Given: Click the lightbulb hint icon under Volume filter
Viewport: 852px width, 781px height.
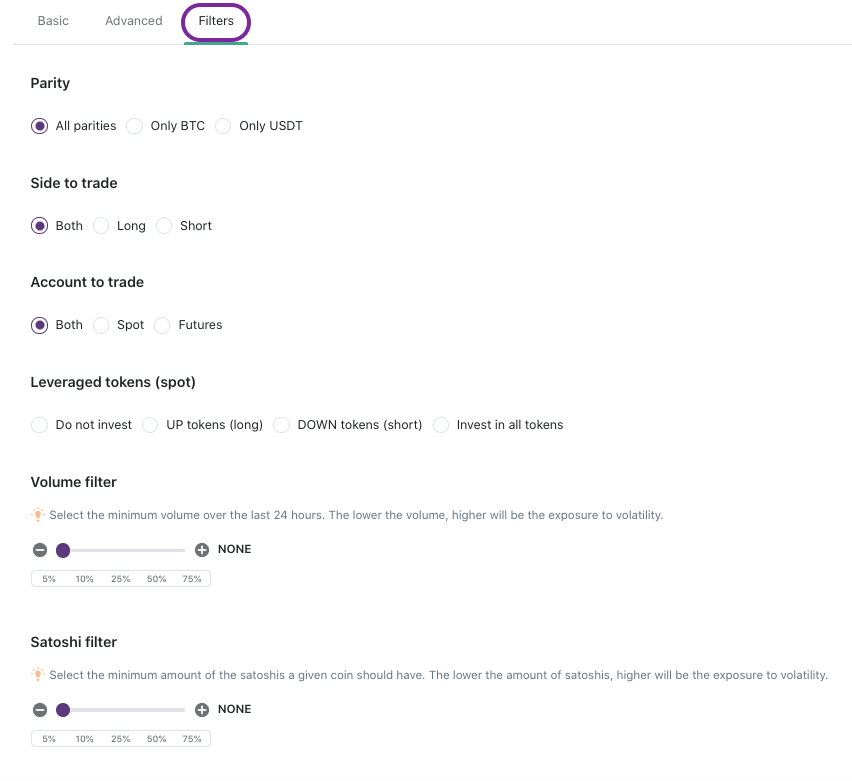Looking at the screenshot, I should pos(38,515).
